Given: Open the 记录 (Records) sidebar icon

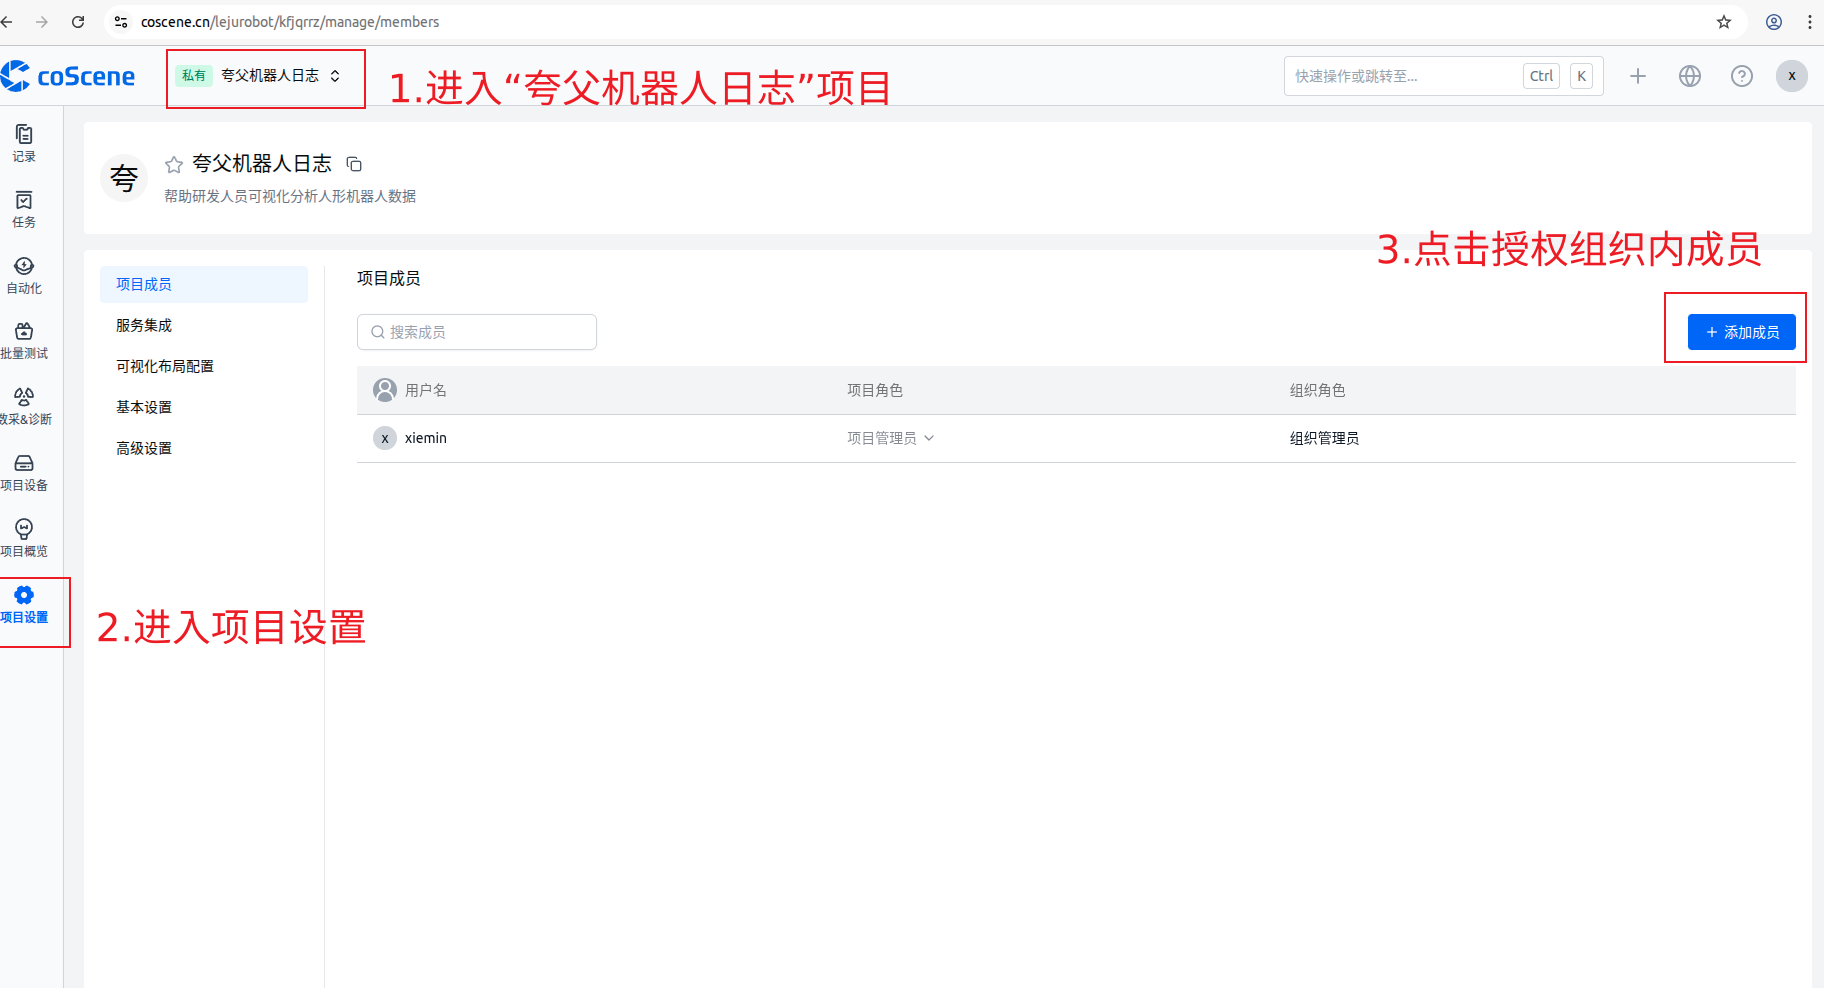Looking at the screenshot, I should 23,141.
